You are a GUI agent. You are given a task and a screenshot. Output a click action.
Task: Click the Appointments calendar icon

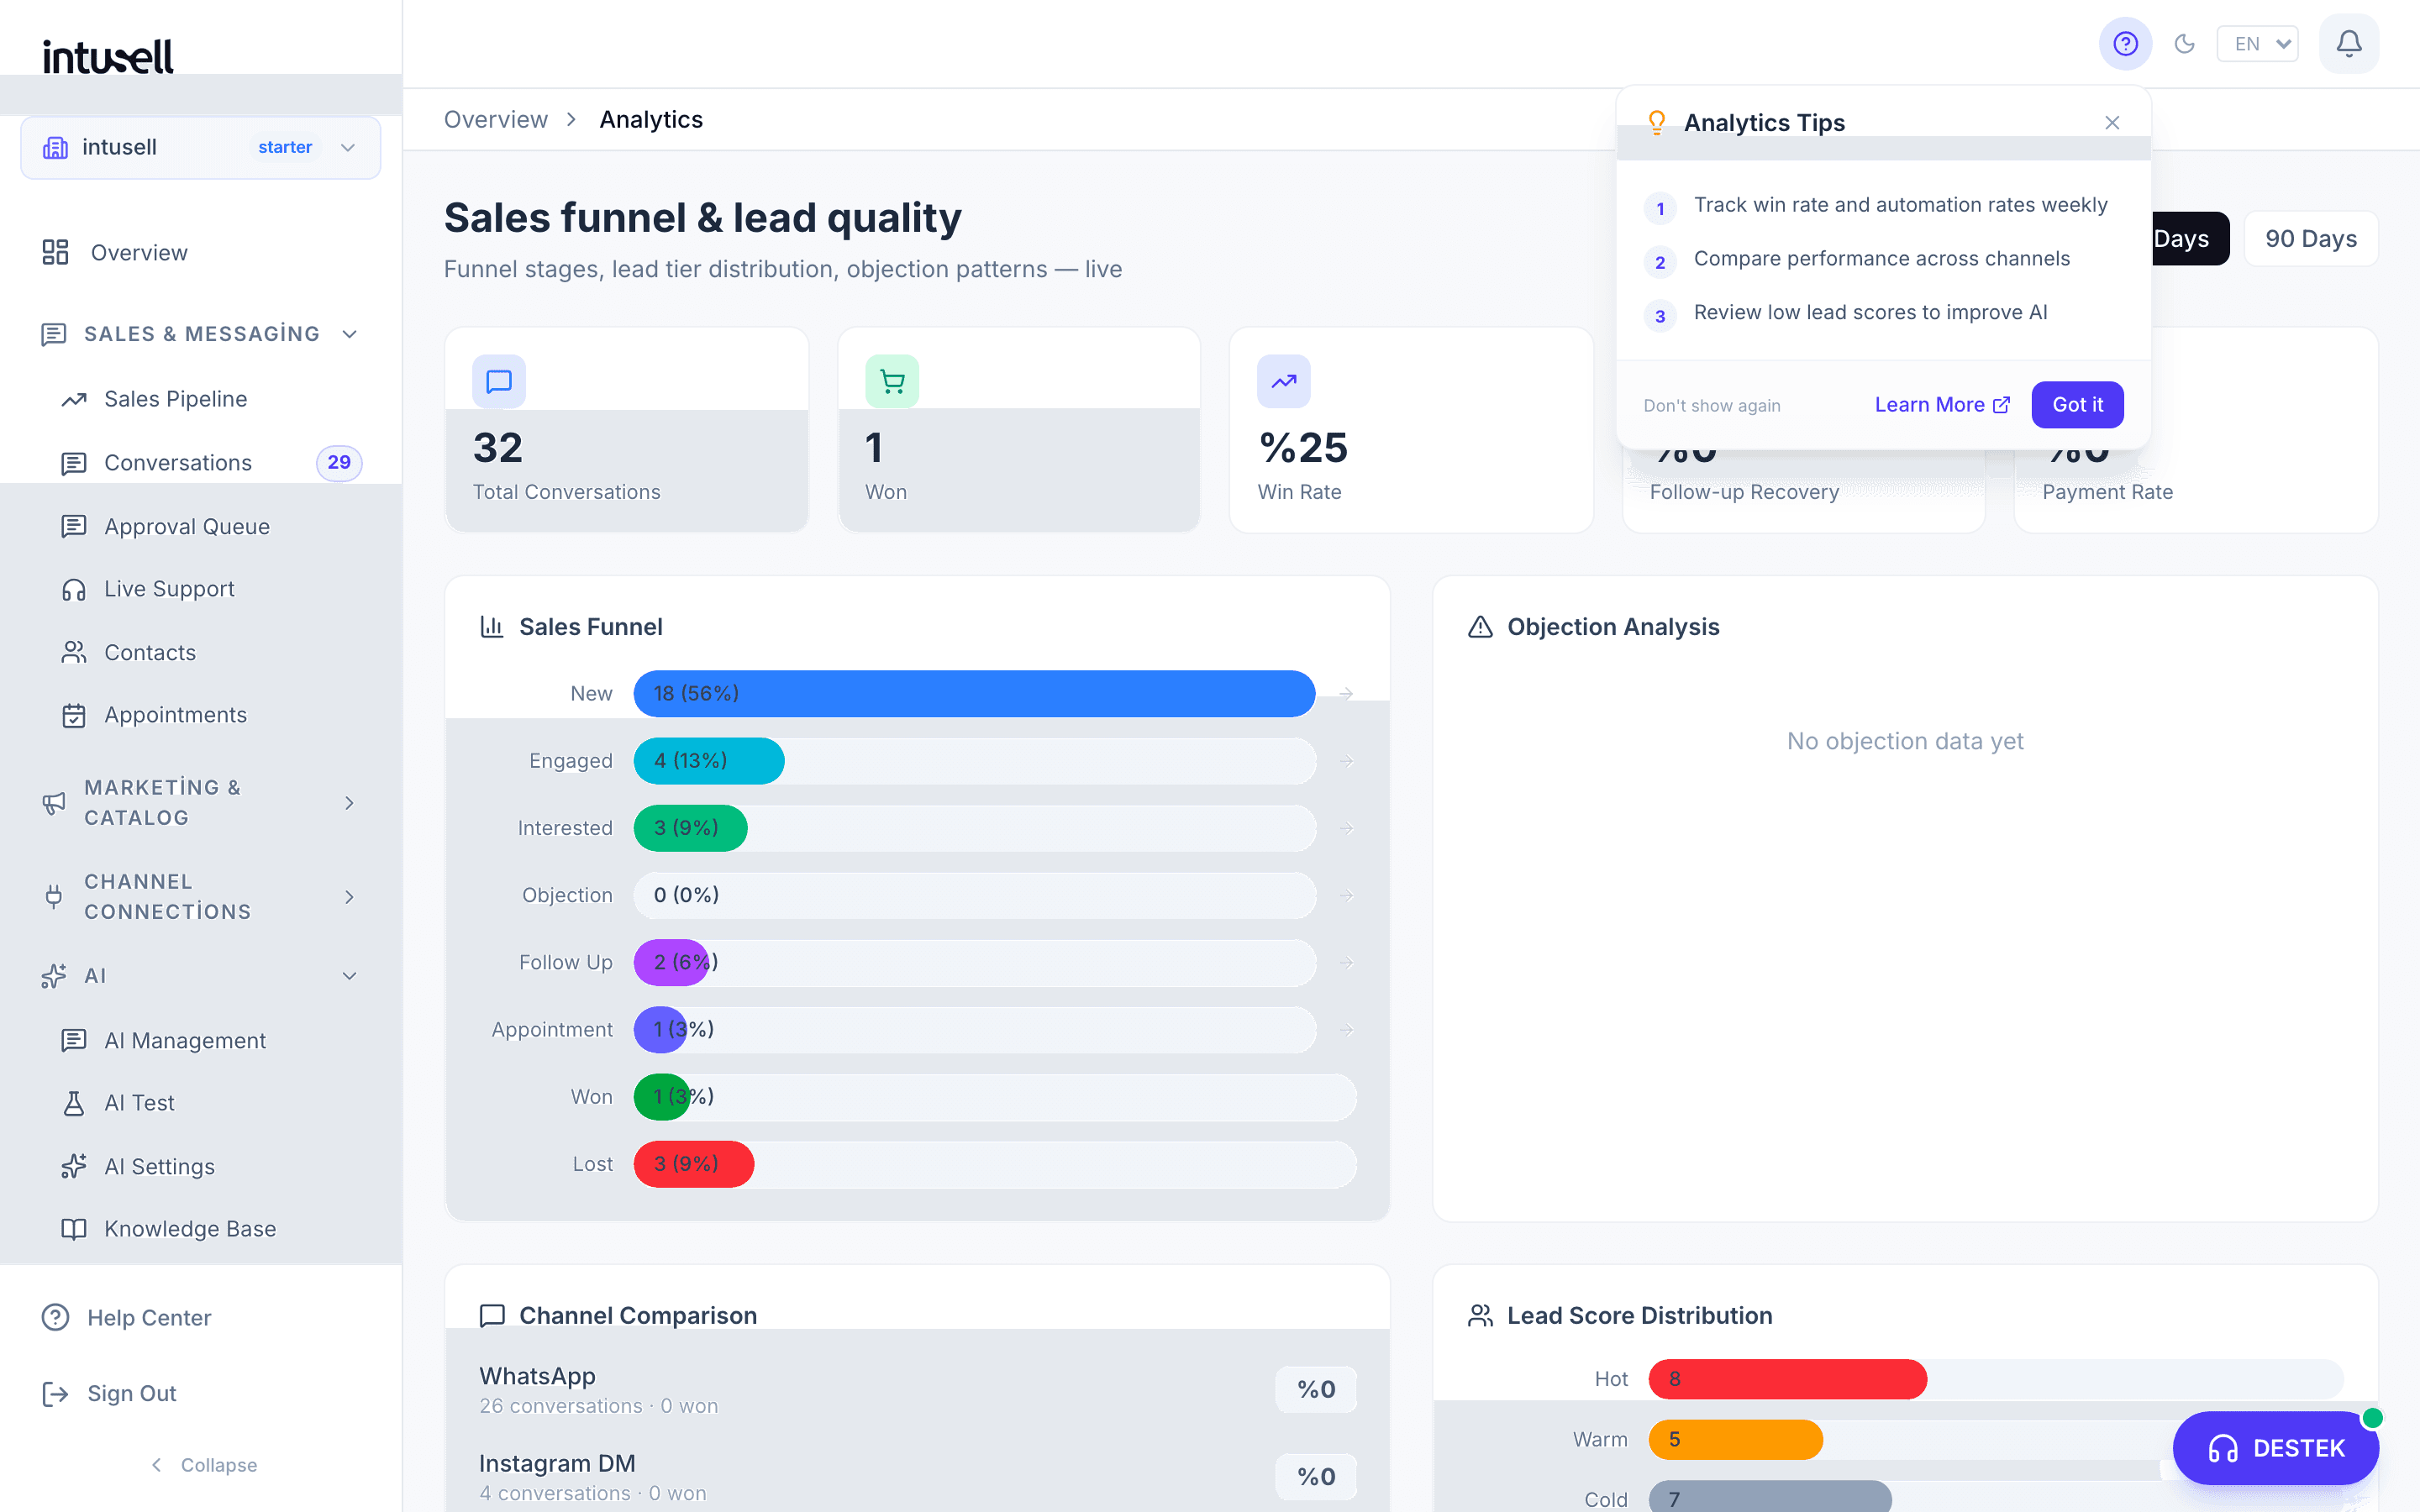tap(74, 716)
